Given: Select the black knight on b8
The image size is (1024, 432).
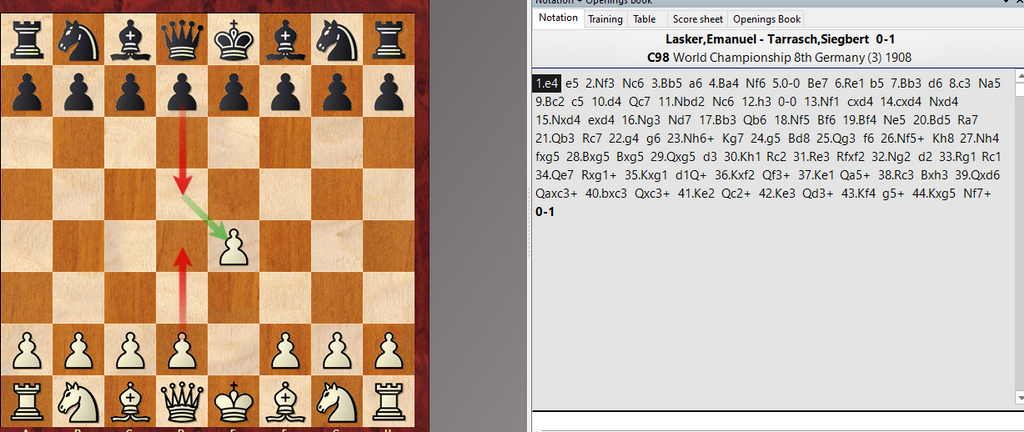Looking at the screenshot, I should click(x=78, y=39).
